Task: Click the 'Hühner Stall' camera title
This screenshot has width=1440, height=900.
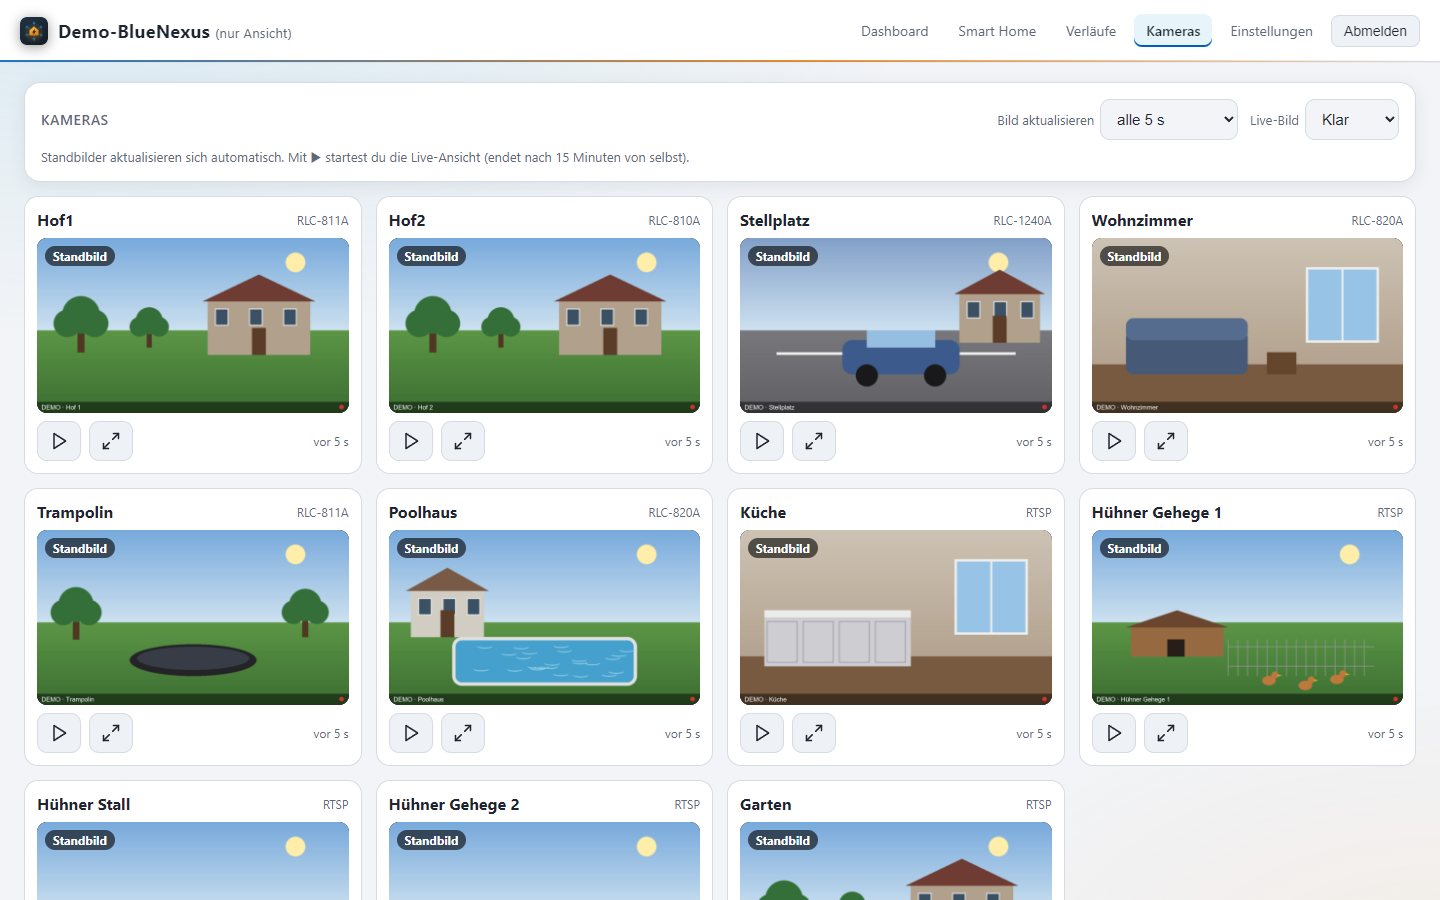Action: click(x=84, y=804)
